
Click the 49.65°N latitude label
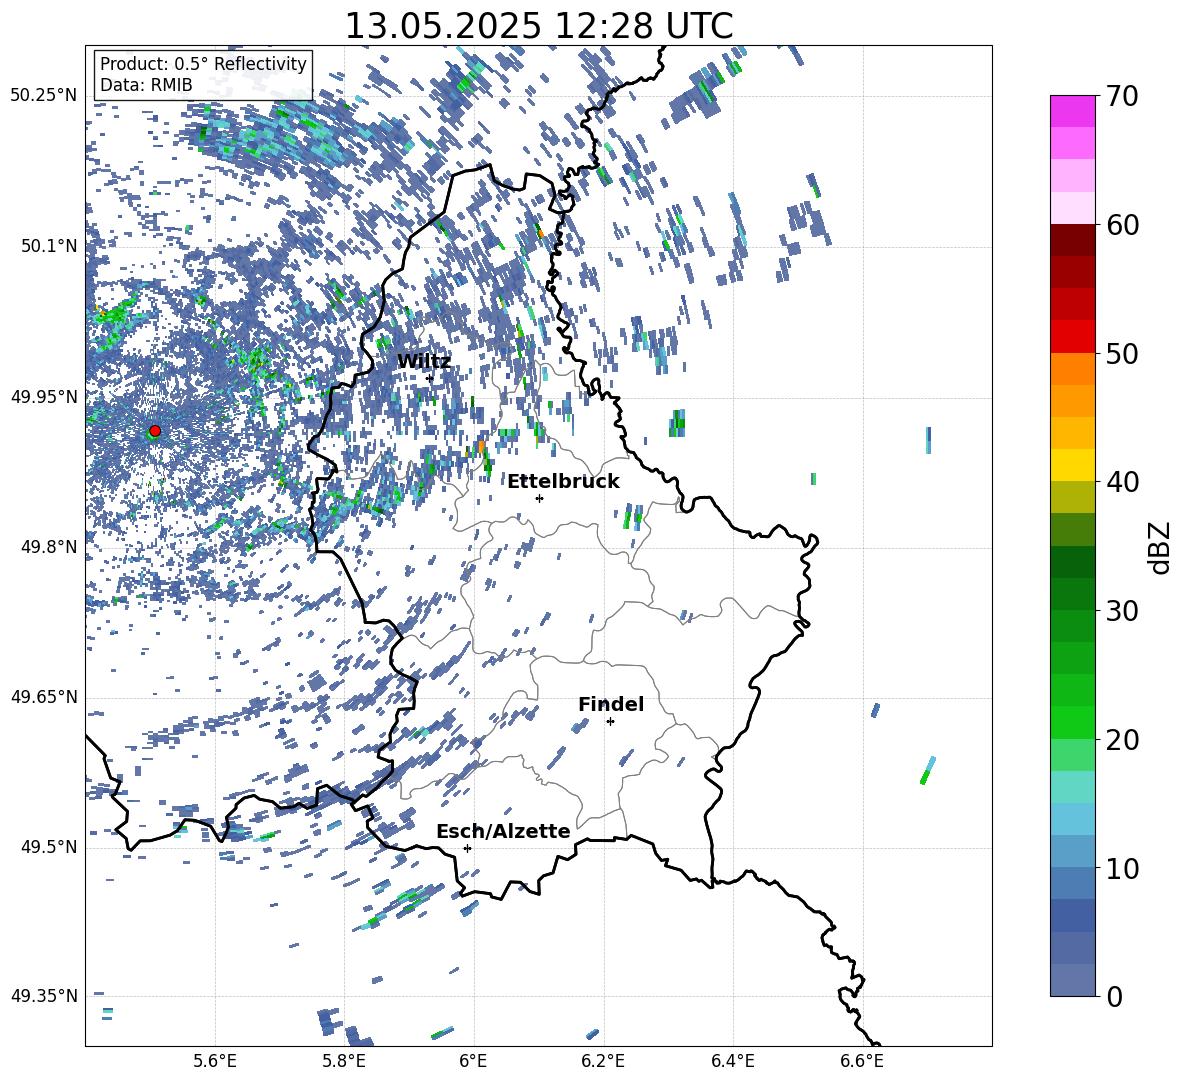click(x=44, y=696)
